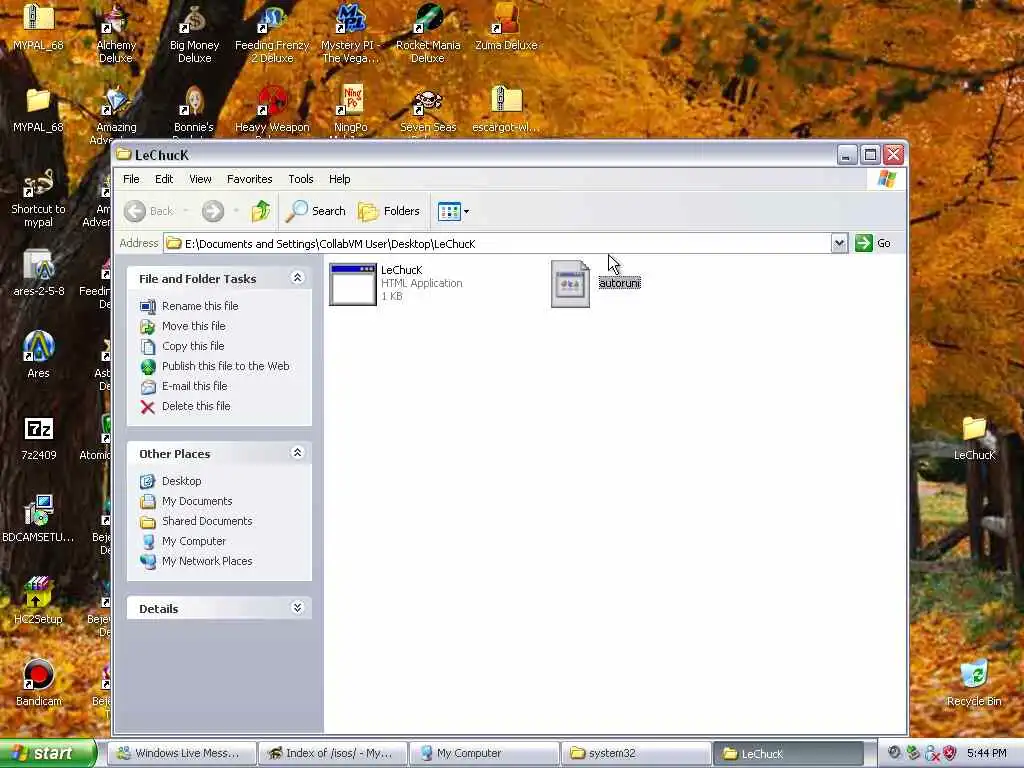Click the Back navigation button
This screenshot has height=768, width=1024.
[150, 211]
